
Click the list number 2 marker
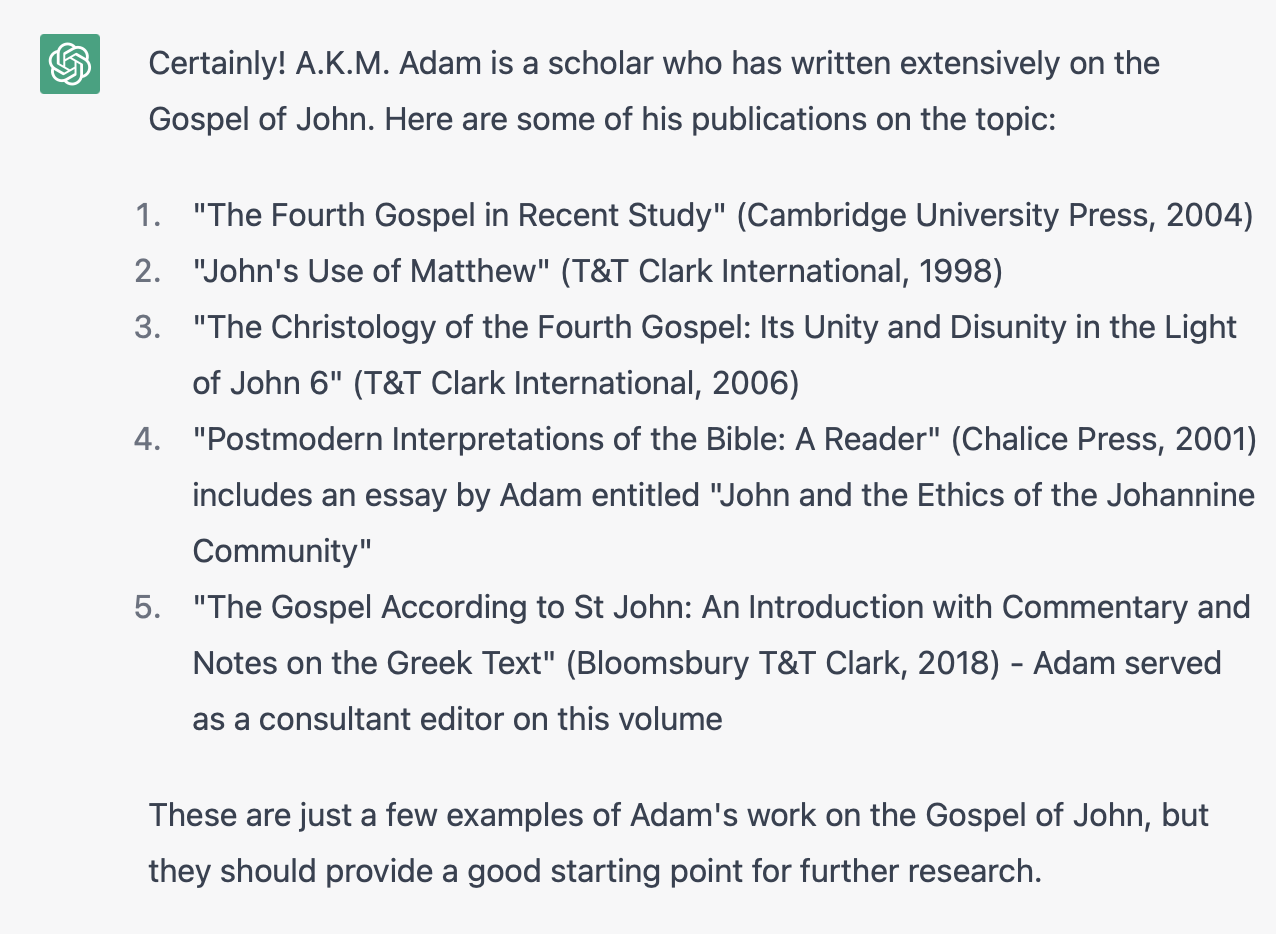click(x=148, y=271)
